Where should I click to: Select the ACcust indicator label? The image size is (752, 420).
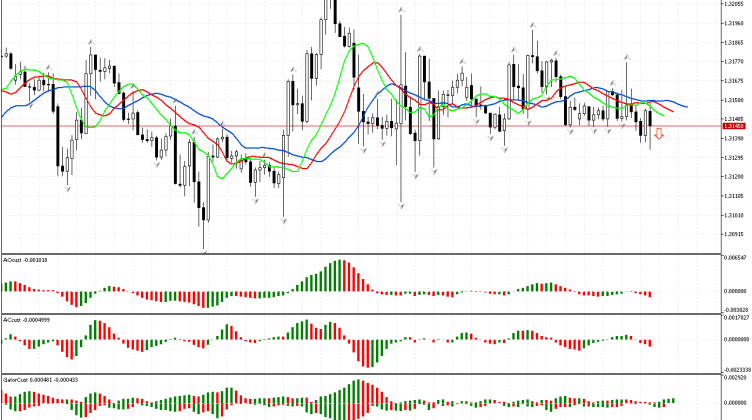[x=26, y=320]
